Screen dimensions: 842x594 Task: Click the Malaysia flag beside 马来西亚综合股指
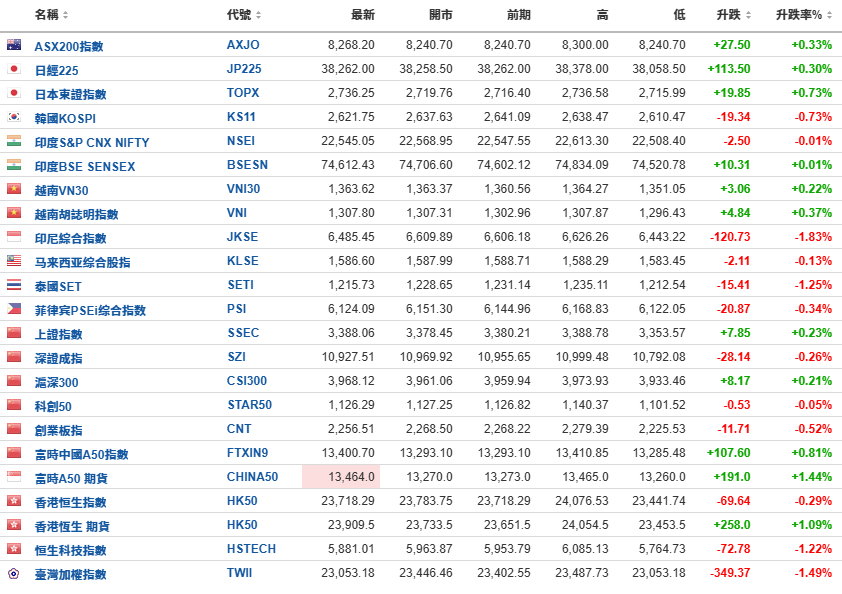coord(14,261)
